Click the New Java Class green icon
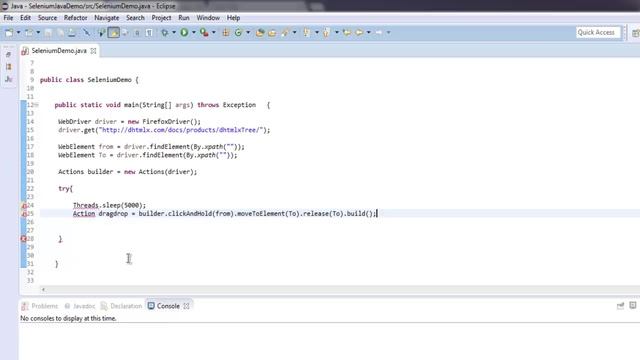 [x=238, y=33]
